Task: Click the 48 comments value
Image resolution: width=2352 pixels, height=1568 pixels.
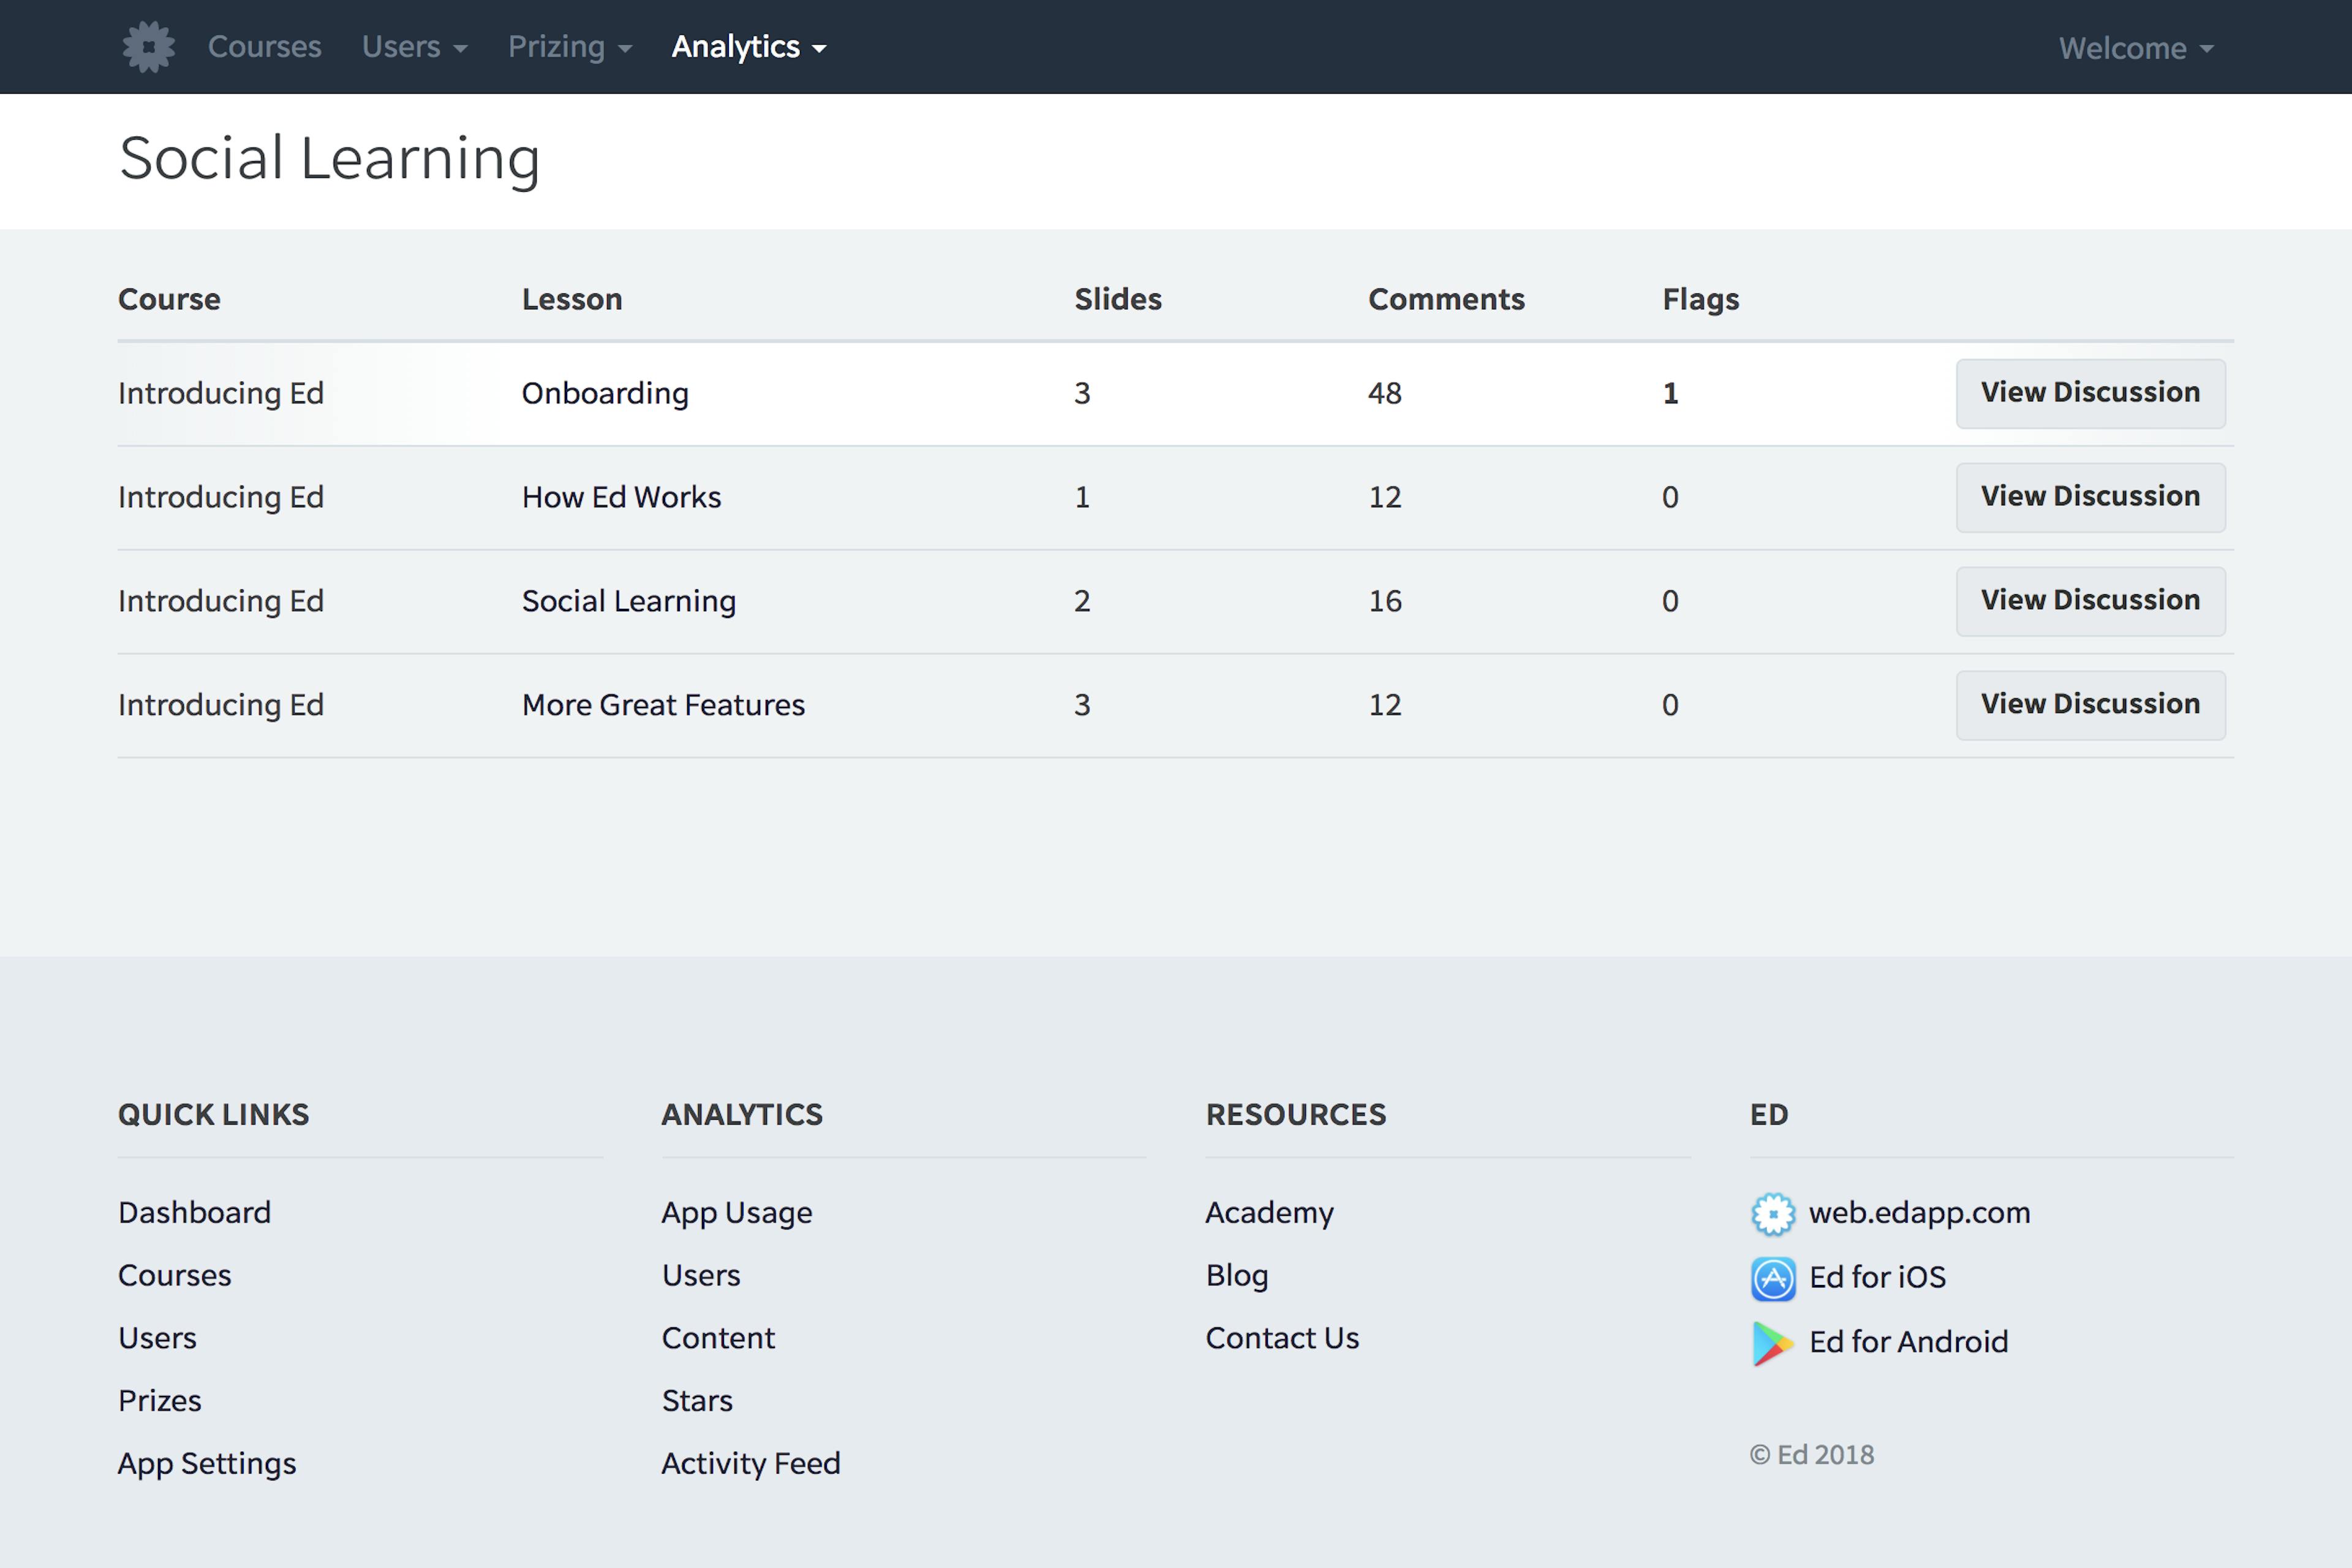Action: coord(1385,393)
